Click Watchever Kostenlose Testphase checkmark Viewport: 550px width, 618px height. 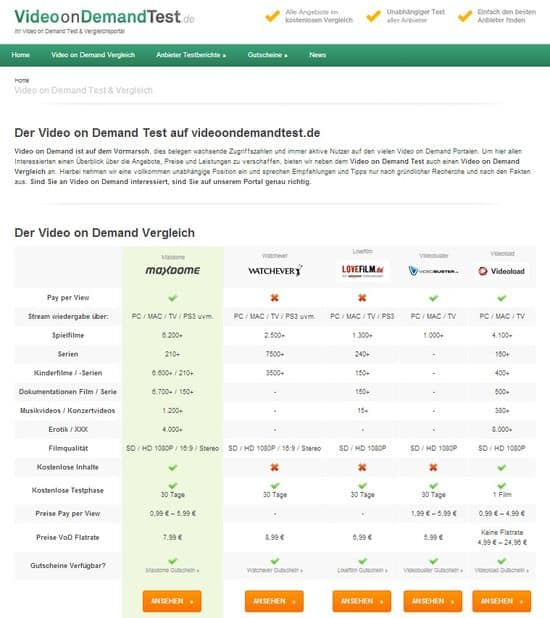275,486
